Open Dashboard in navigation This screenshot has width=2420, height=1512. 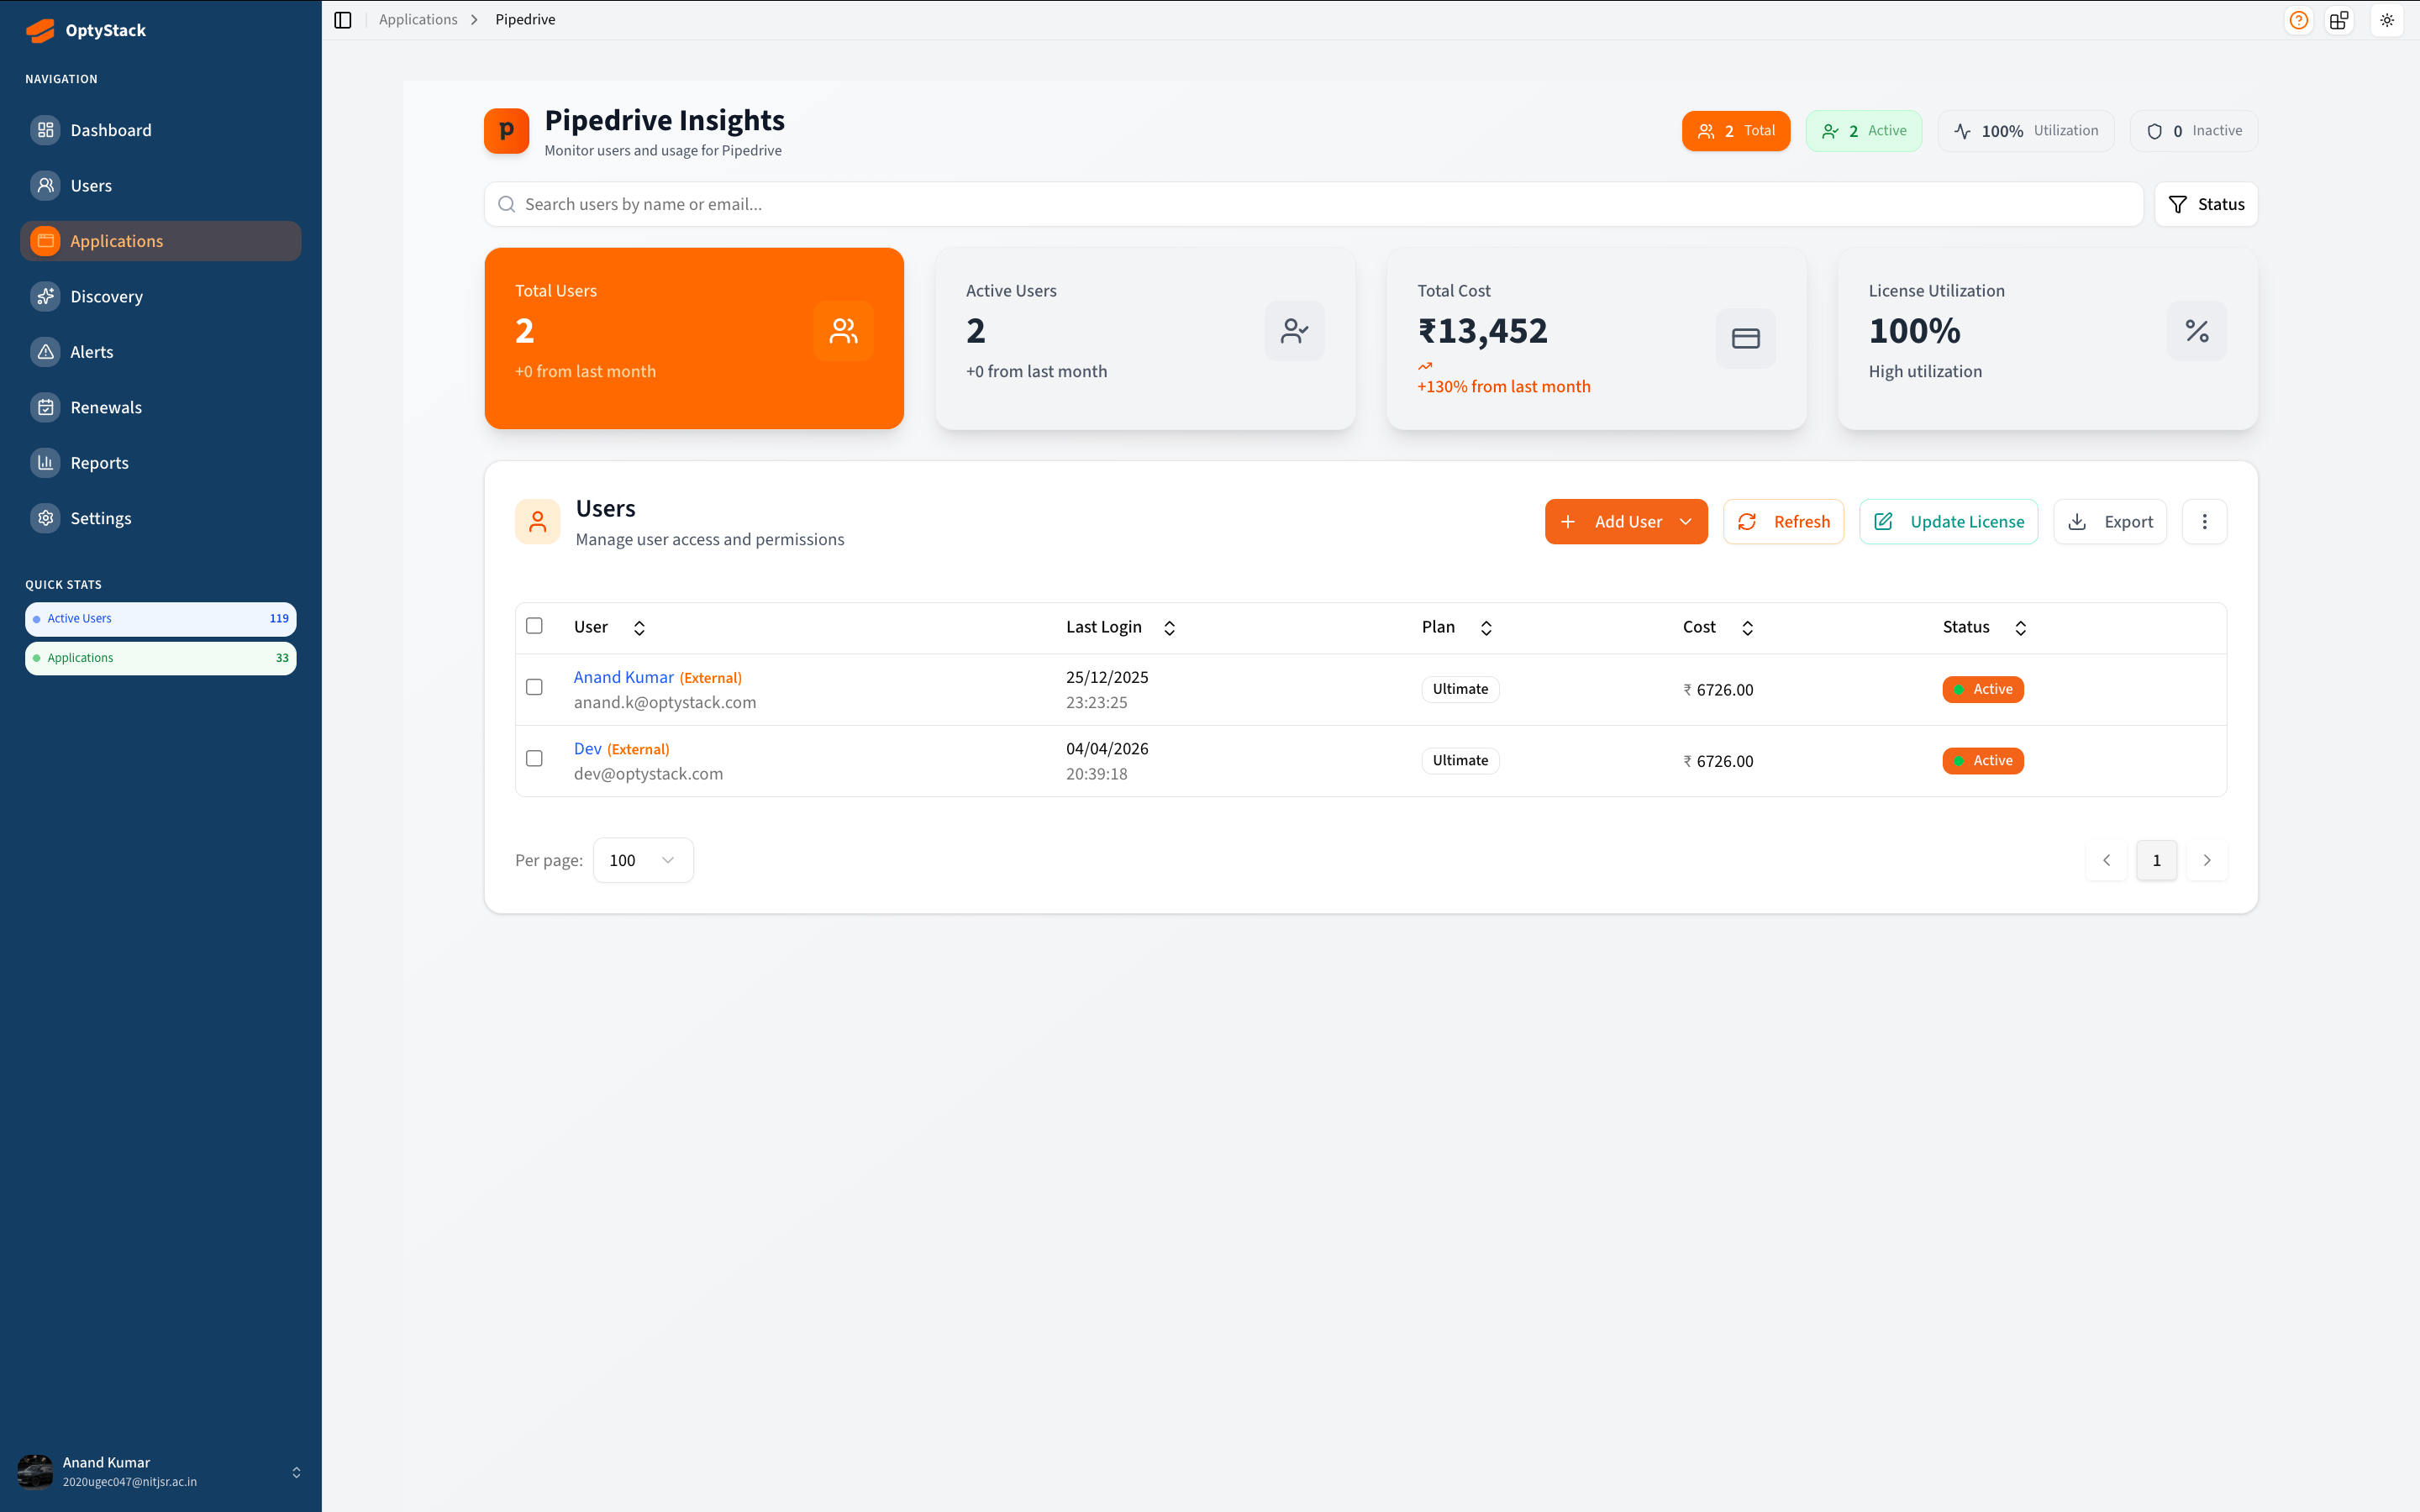pyautogui.click(x=160, y=130)
